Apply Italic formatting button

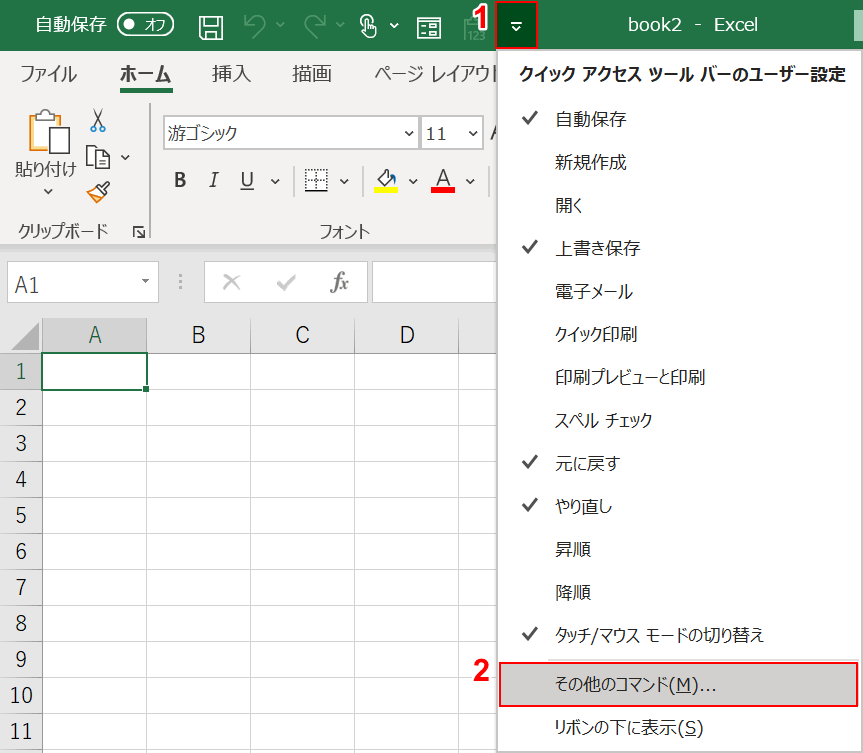tap(213, 180)
